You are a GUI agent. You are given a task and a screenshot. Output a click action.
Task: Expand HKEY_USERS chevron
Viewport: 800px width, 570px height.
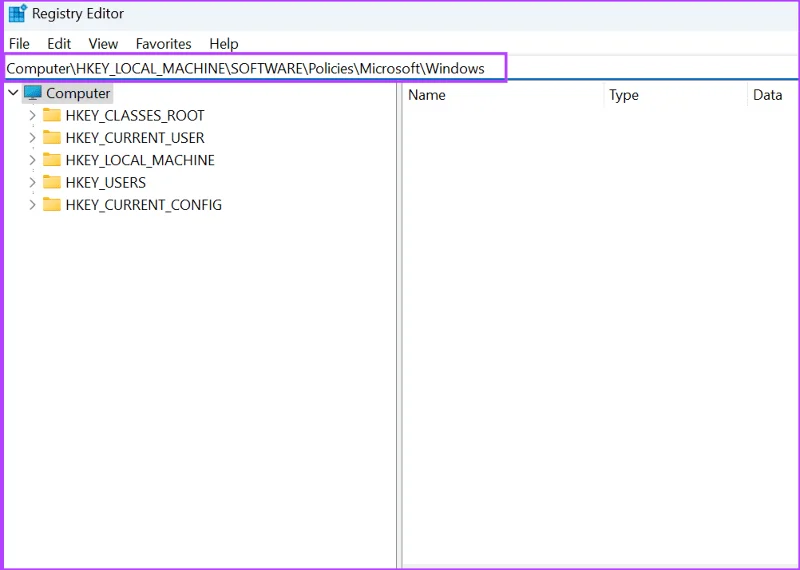click(32, 182)
